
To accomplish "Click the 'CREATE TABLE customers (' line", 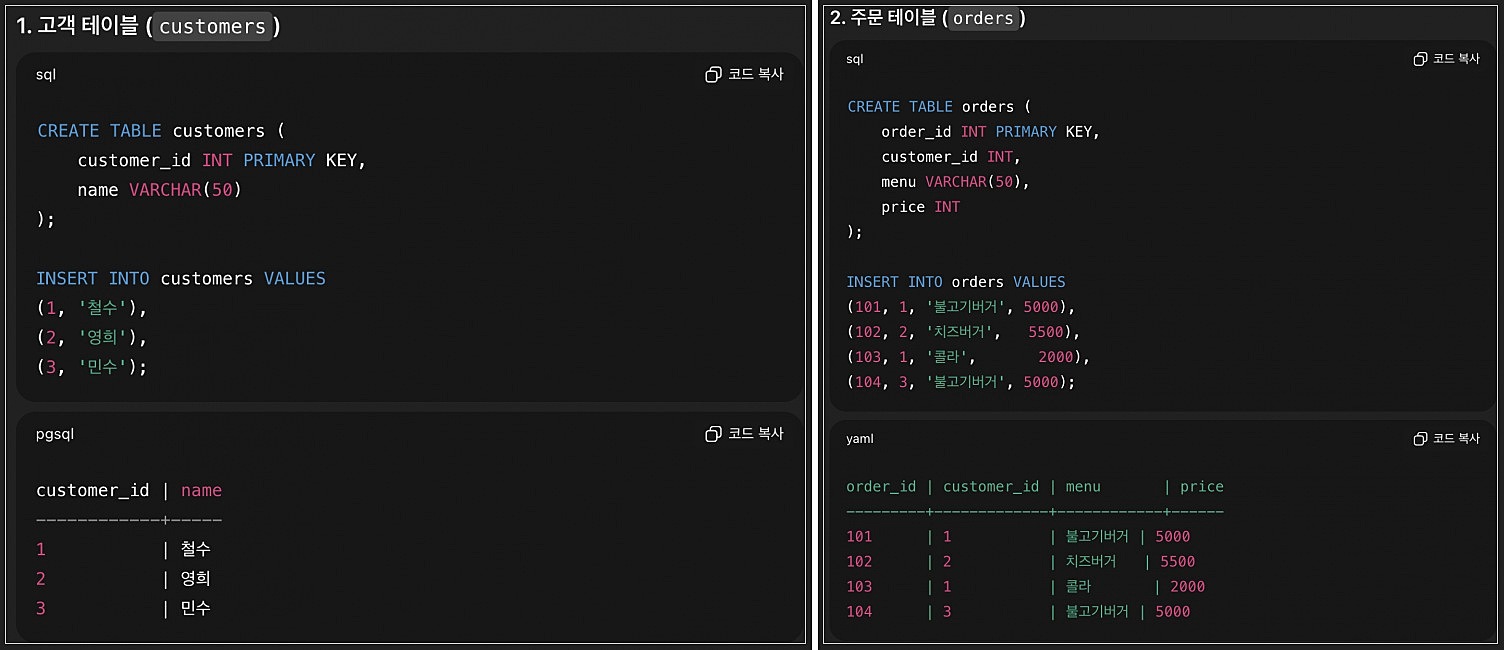I will click(161, 131).
